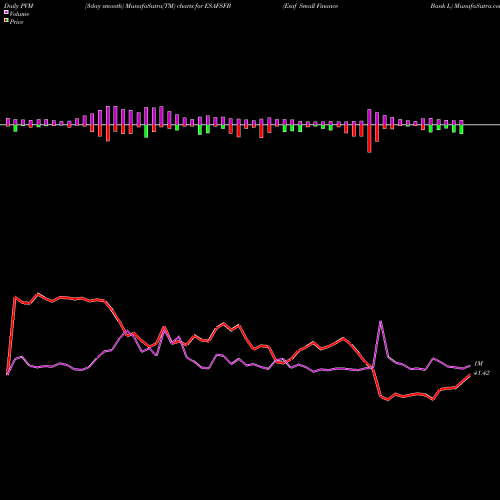Click the 'ESAFSFB' ticker text in header
Screen dimensions: 500x500
point(217,6)
